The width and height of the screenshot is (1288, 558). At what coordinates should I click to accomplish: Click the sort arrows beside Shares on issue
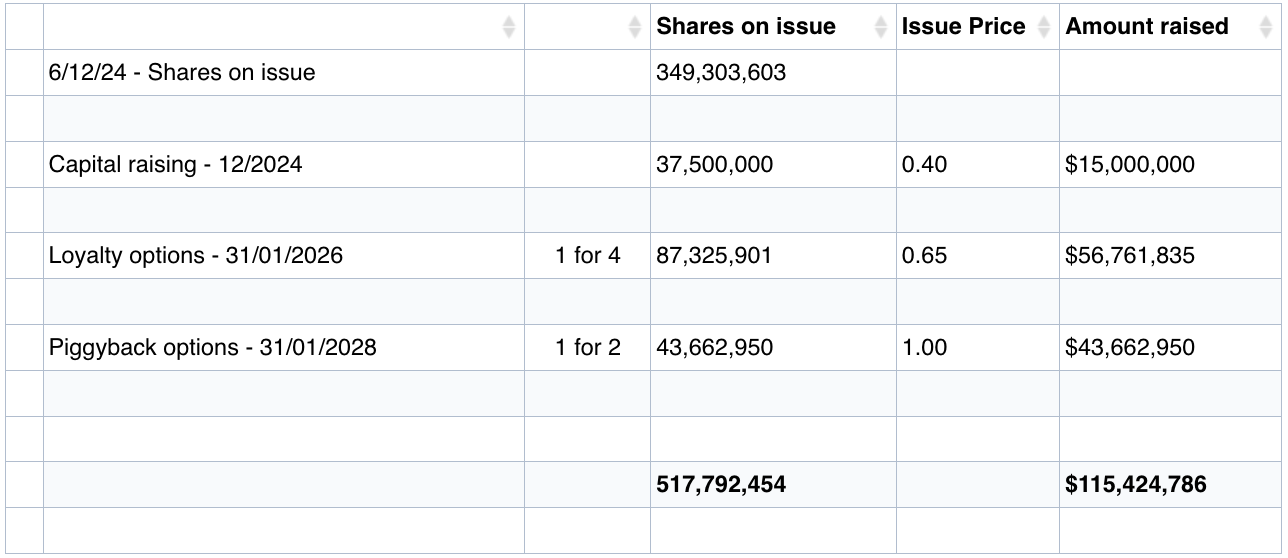click(880, 27)
